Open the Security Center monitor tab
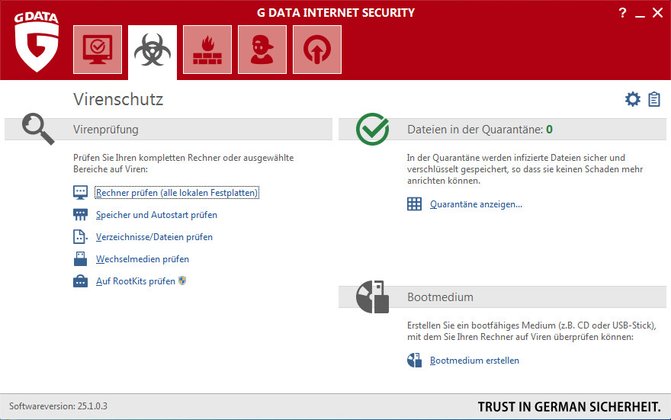 (97, 49)
